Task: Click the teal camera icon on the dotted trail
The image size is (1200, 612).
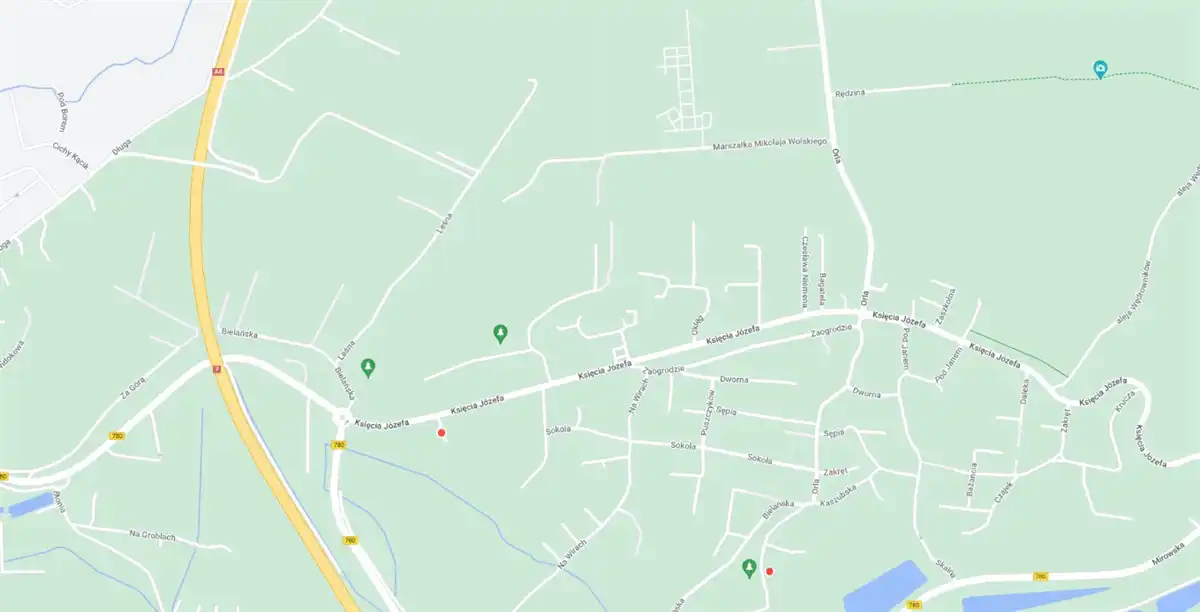Action: pyautogui.click(x=1100, y=69)
